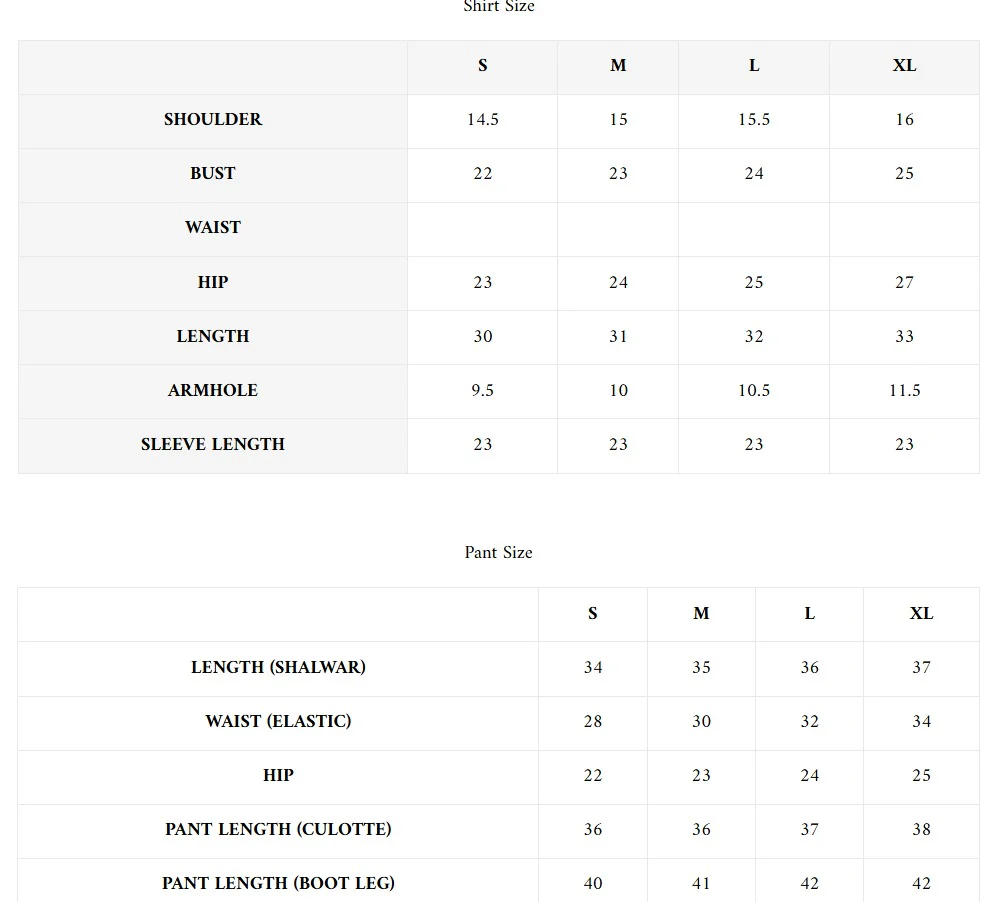The width and height of the screenshot is (991, 902).
Task: Select elastic waist value 28 for size S
Action: [593, 722]
